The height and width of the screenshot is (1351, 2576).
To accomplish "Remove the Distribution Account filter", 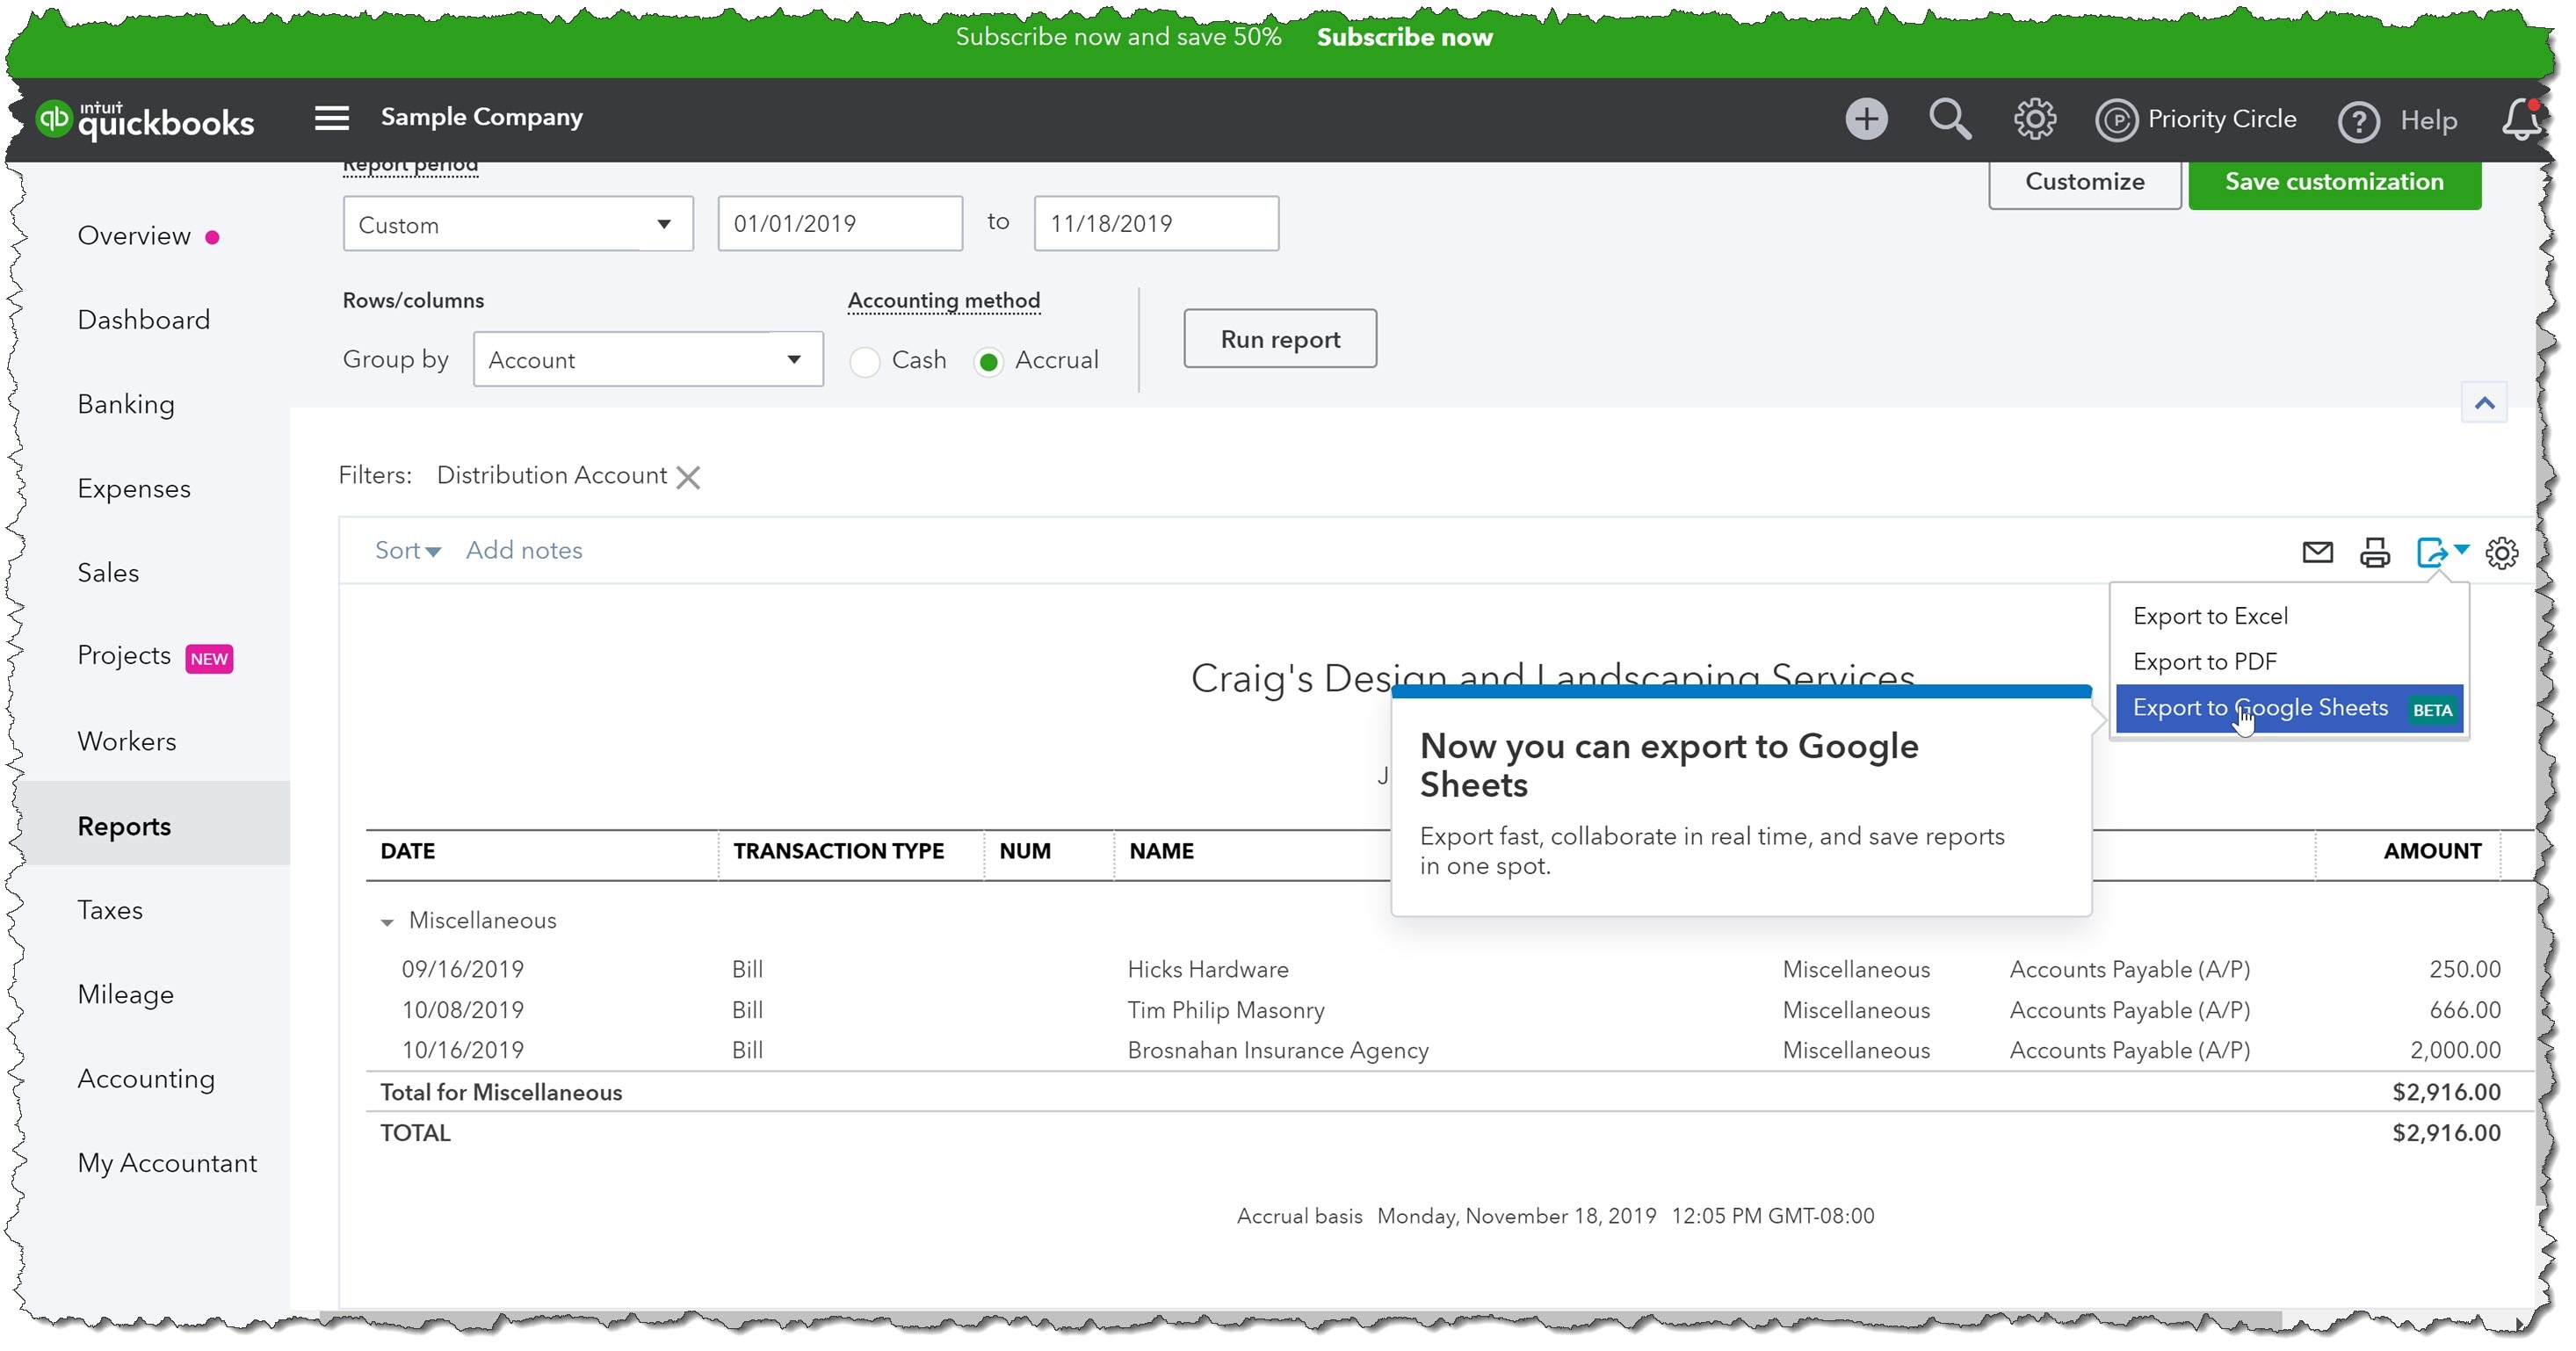I will tap(688, 477).
